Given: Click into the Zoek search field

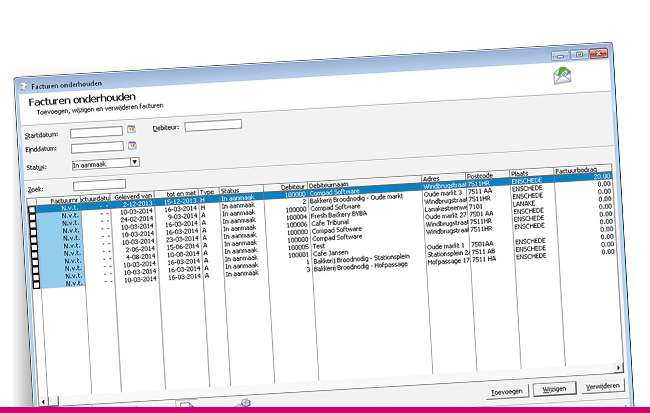Looking at the screenshot, I should point(99,185).
